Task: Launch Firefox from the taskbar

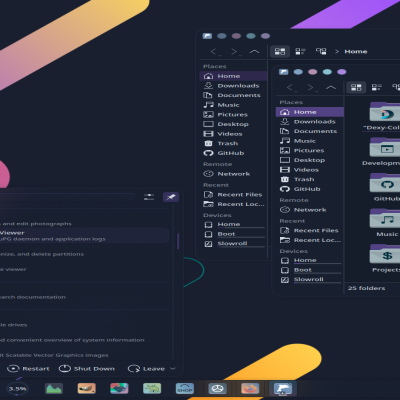Action: [x=250, y=389]
